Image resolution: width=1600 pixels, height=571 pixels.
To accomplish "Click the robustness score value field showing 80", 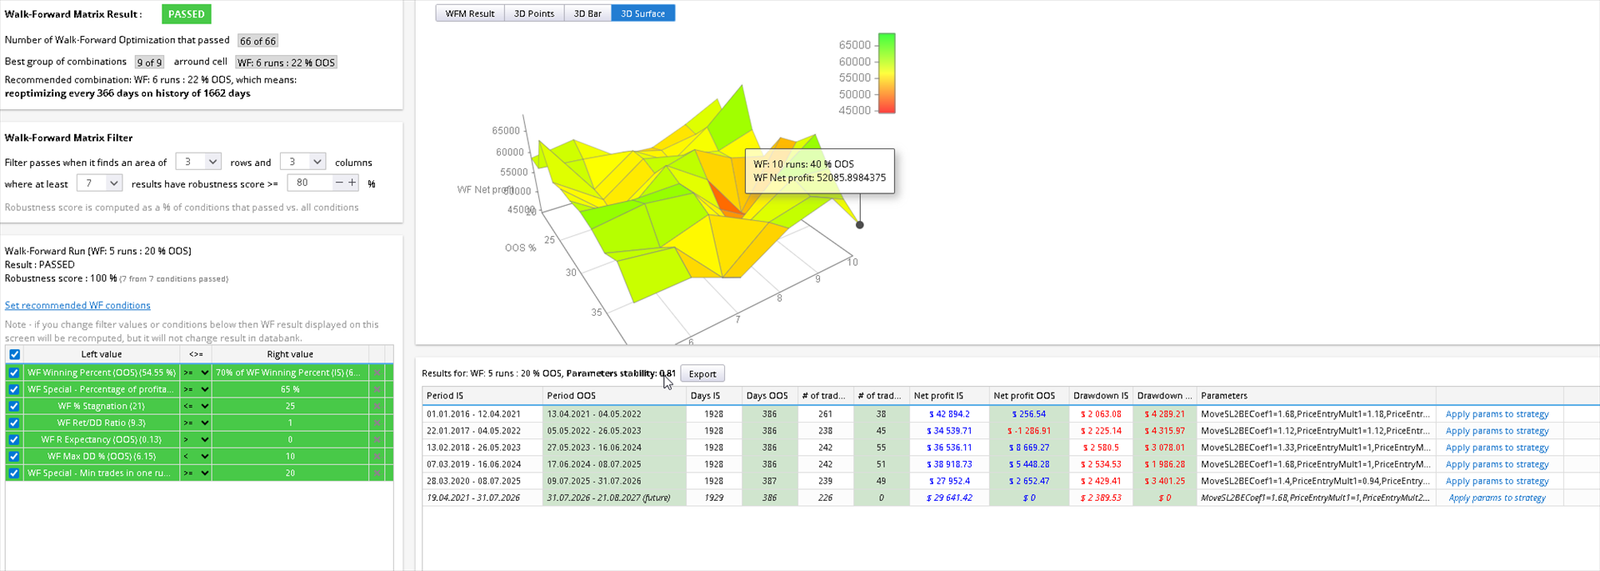I will (310, 183).
